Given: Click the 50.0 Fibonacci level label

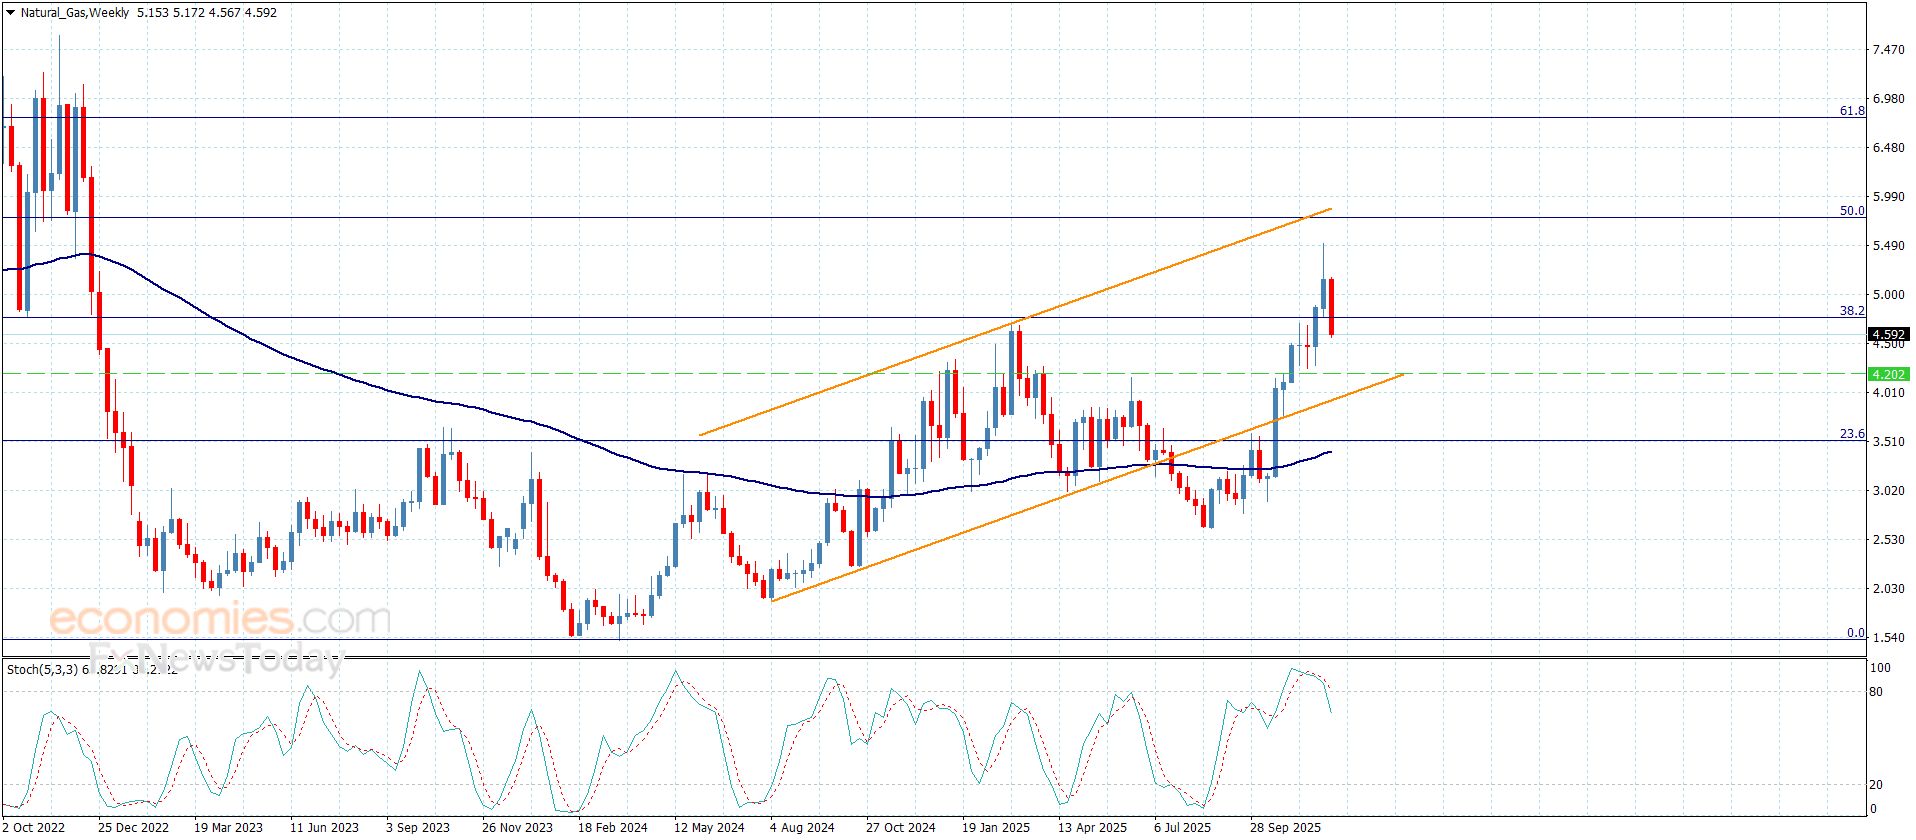Looking at the screenshot, I should pos(1852,211).
